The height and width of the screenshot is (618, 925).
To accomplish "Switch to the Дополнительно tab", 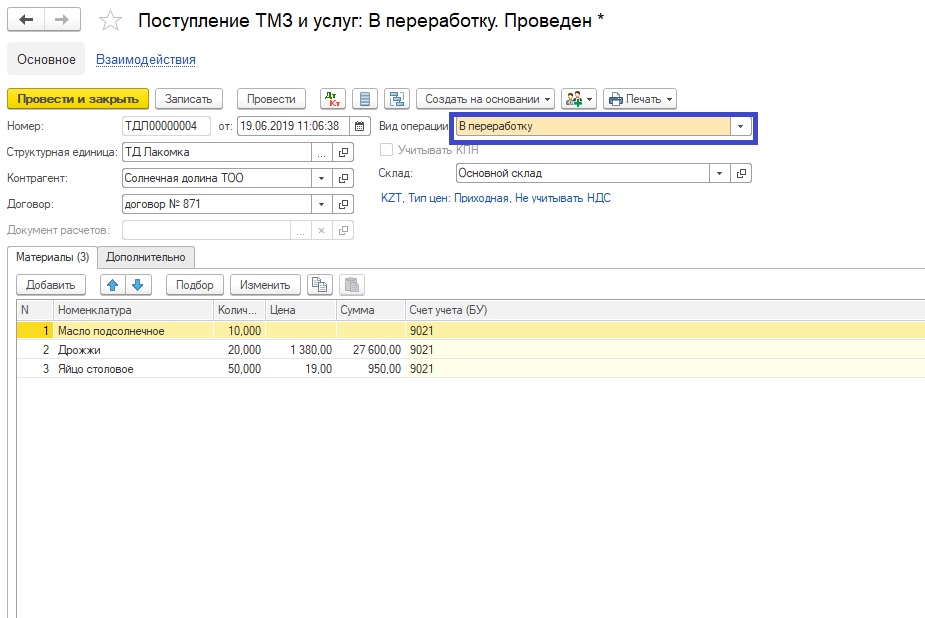I will click(x=146, y=257).
